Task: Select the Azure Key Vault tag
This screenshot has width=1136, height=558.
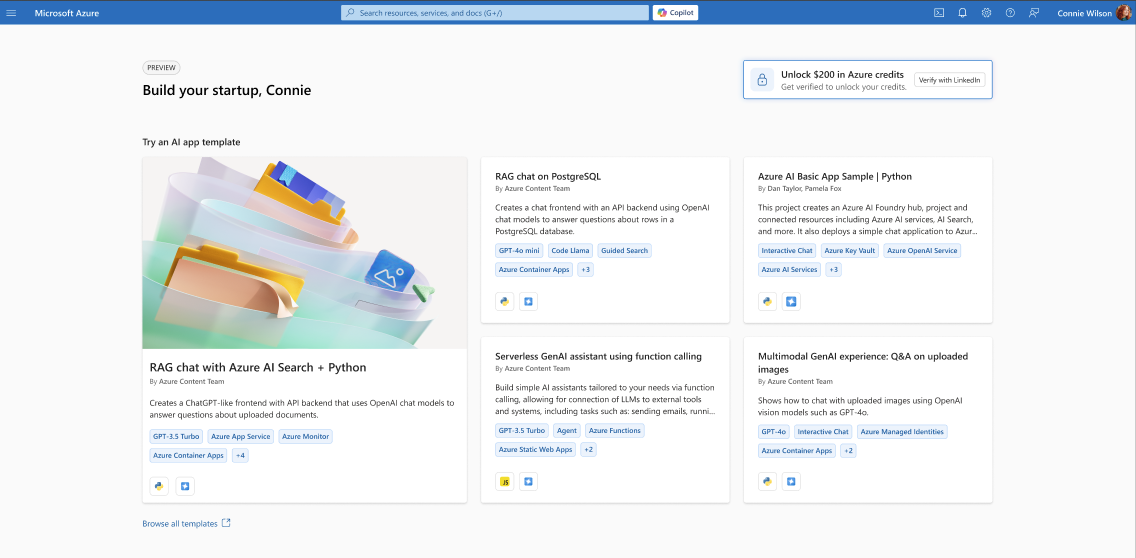Action: click(850, 251)
